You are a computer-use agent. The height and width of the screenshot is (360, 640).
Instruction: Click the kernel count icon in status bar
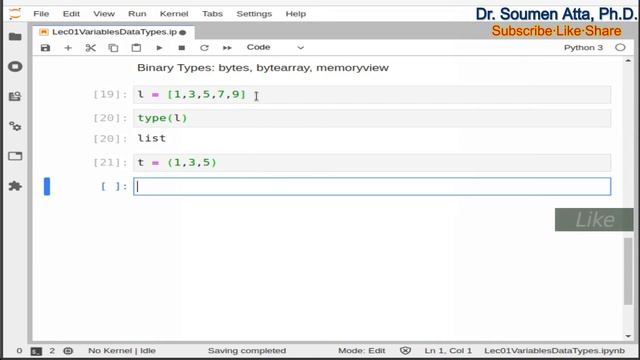(68, 351)
